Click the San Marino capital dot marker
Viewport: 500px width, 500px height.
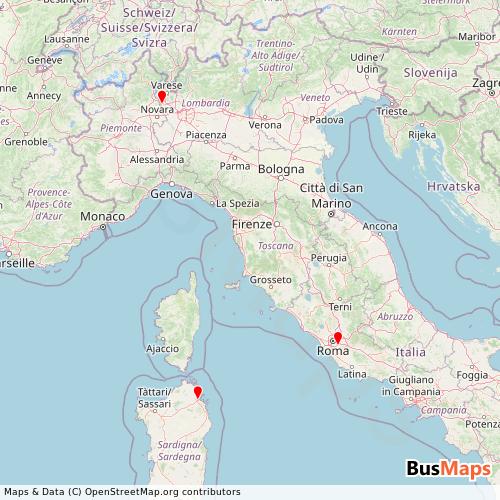(x=331, y=214)
